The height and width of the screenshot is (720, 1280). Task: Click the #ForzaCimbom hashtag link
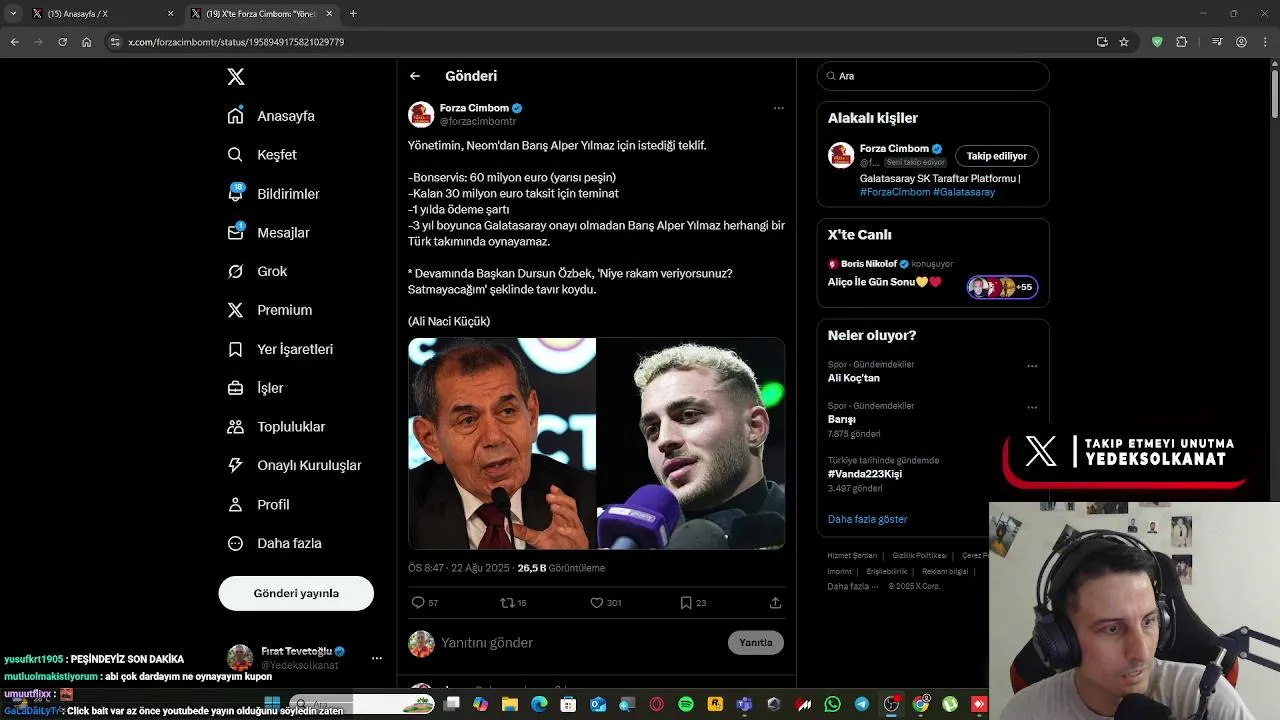[x=895, y=192]
